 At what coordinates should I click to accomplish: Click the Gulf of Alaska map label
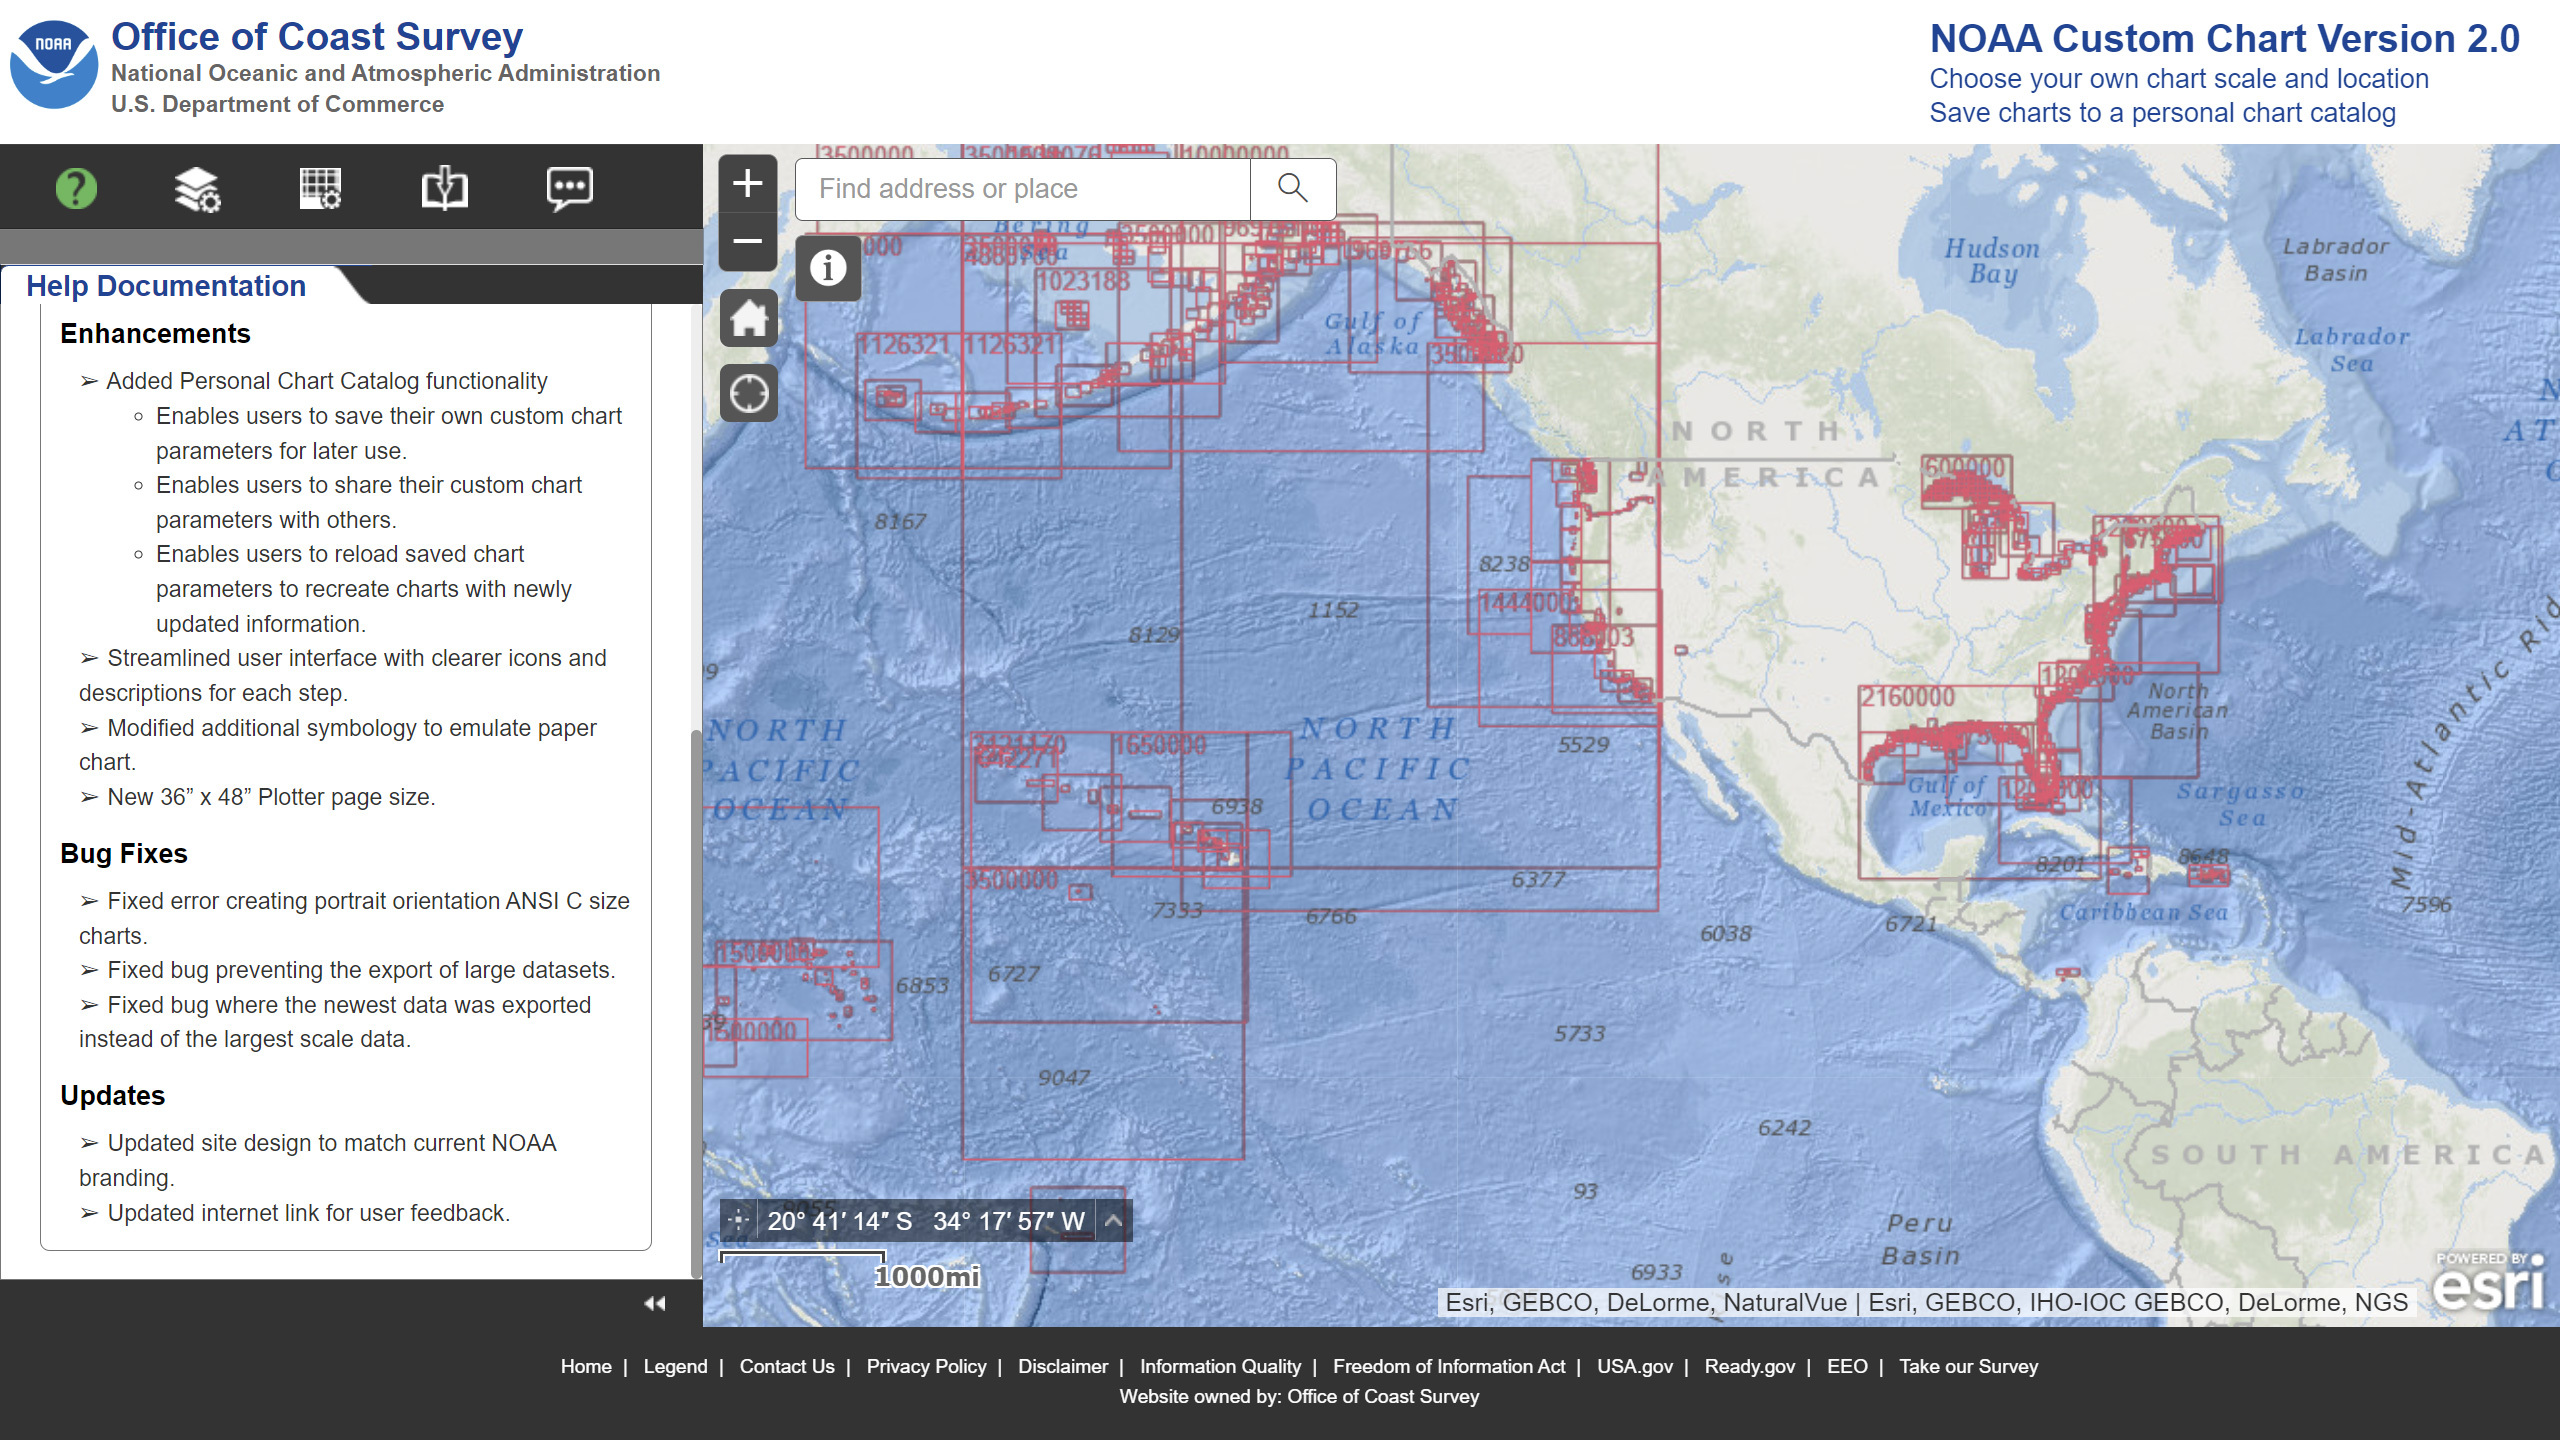[x=1372, y=334]
